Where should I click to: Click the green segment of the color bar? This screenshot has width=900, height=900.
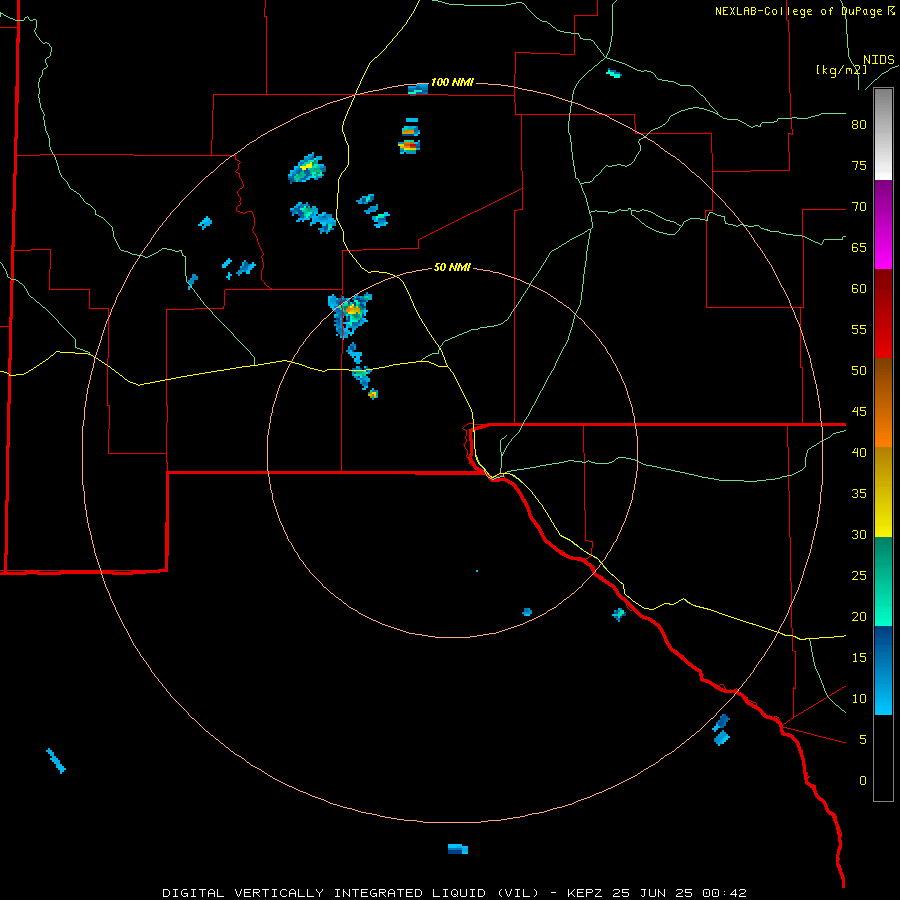883,581
